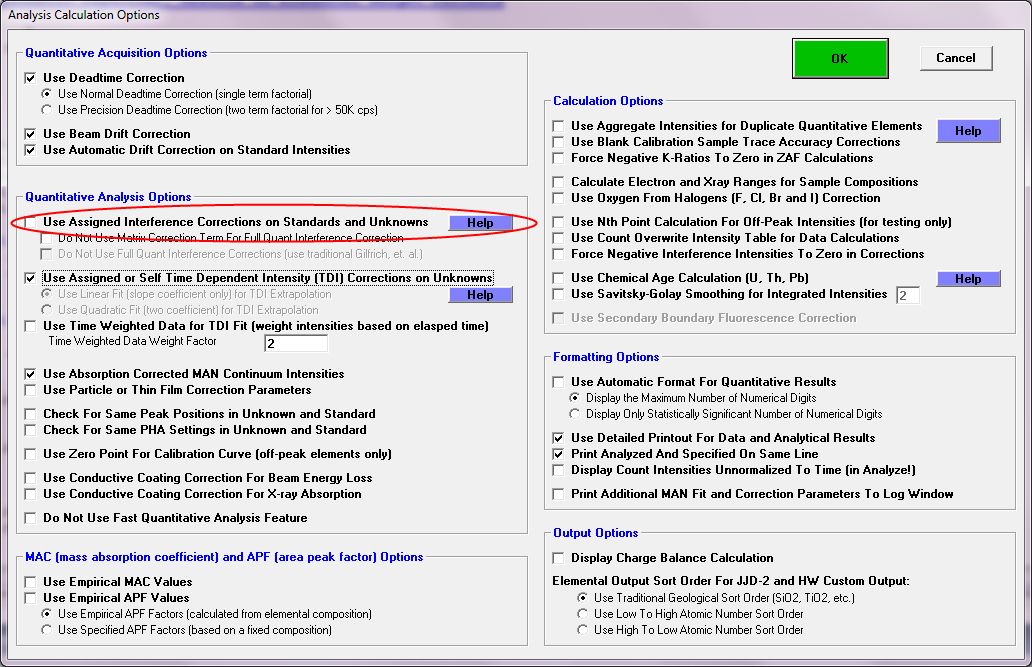Image resolution: width=1032 pixels, height=667 pixels.
Task: Enable Display Charge Balance Calculation
Action: (x=558, y=558)
